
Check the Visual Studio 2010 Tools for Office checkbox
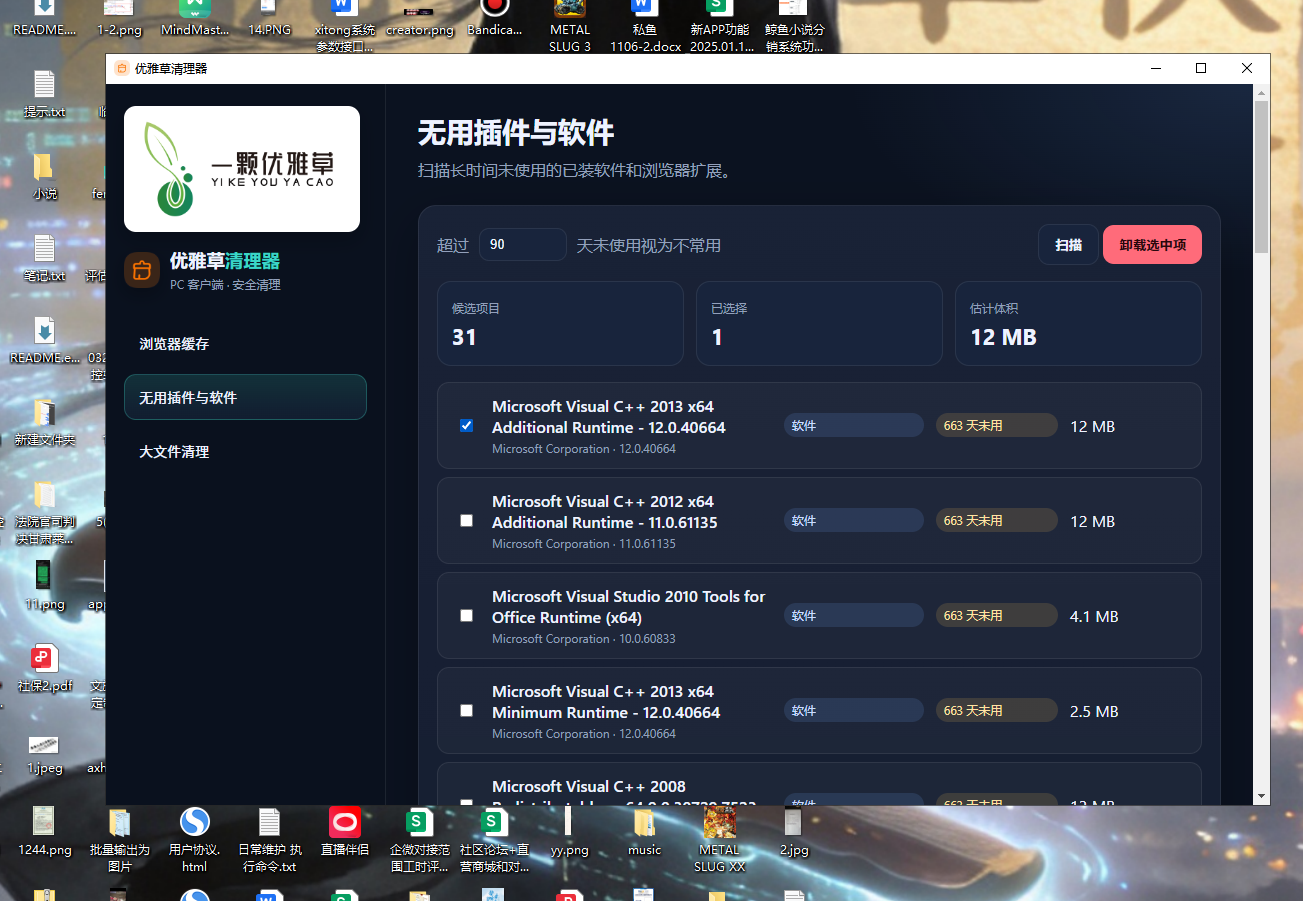(x=466, y=615)
